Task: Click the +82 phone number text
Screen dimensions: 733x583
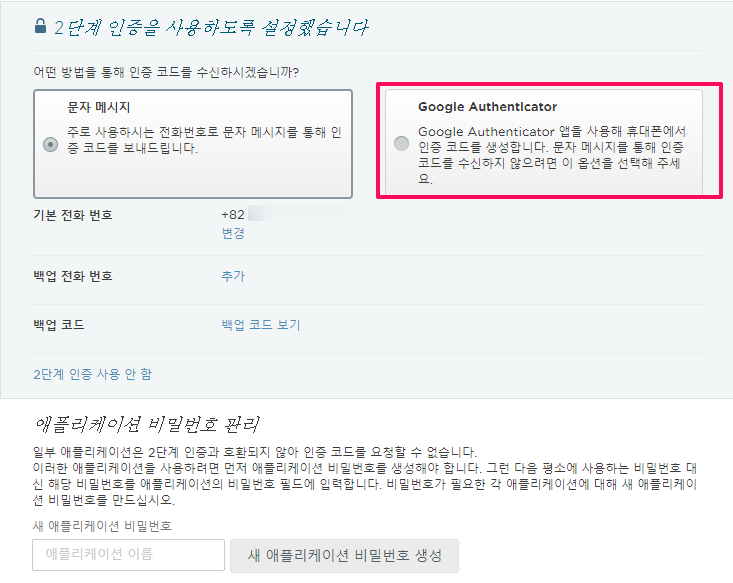Action: [x=233, y=215]
